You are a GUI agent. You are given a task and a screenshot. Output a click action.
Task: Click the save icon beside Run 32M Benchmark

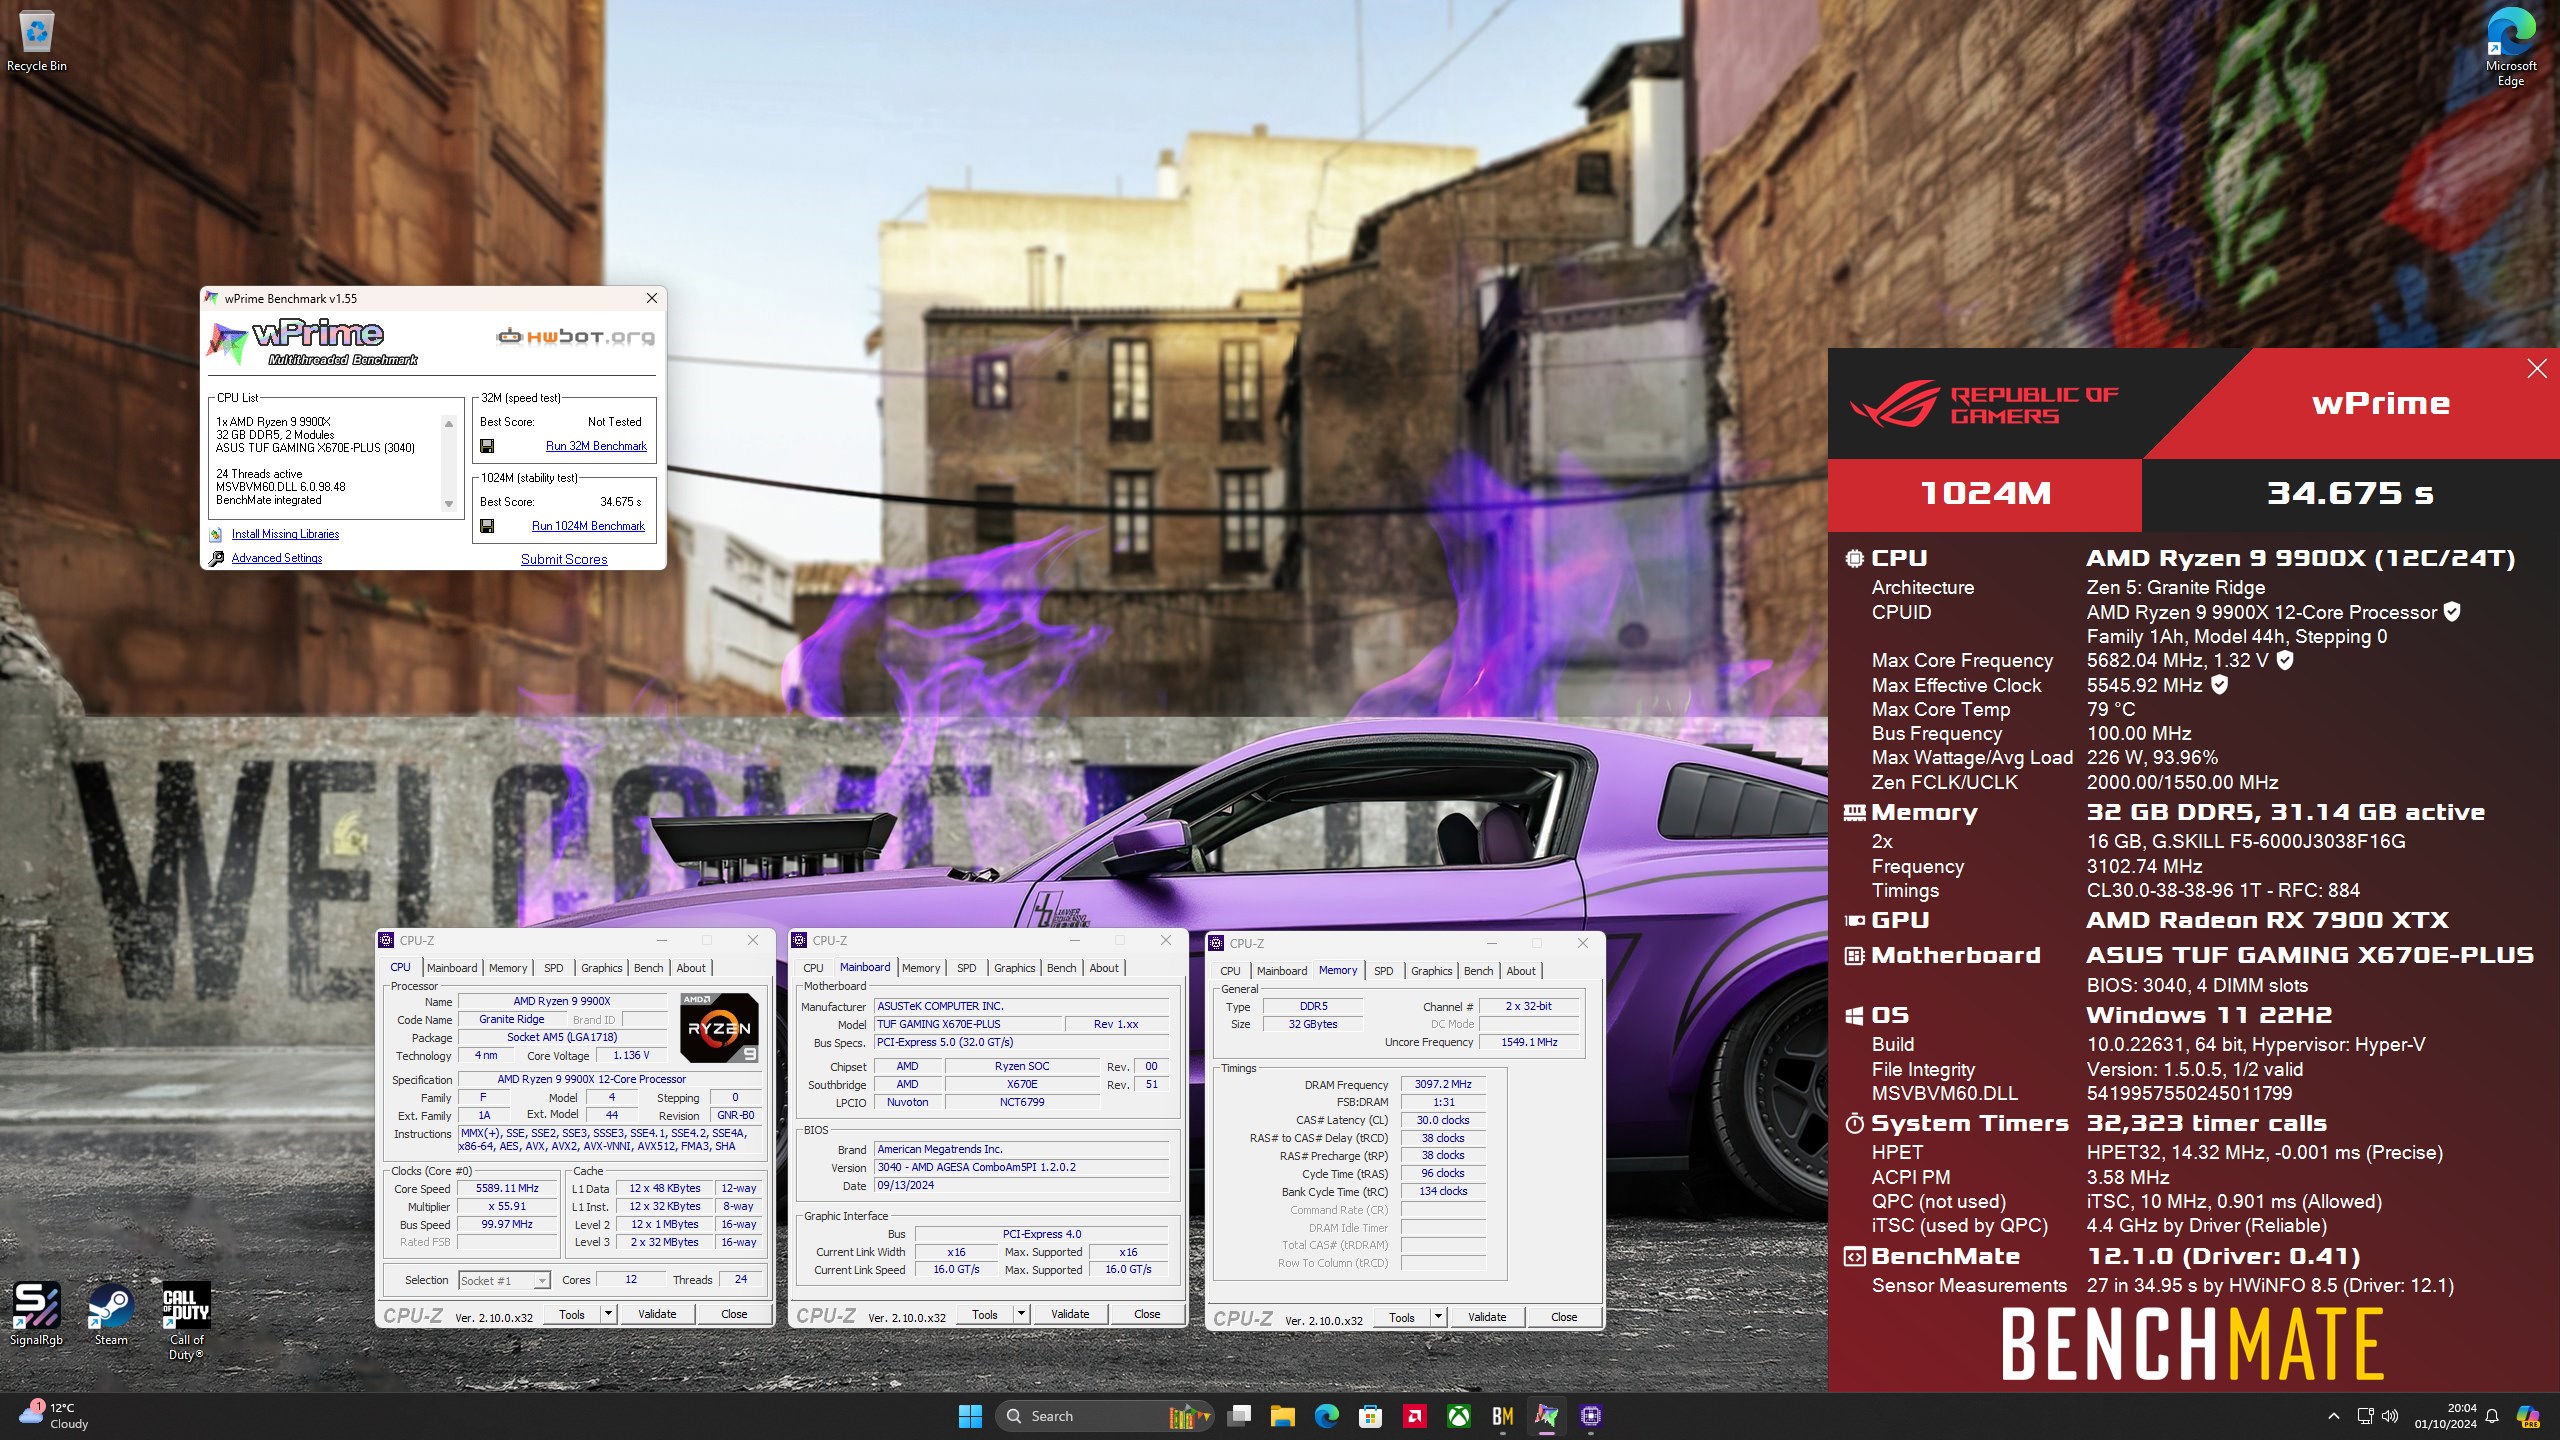[x=487, y=446]
